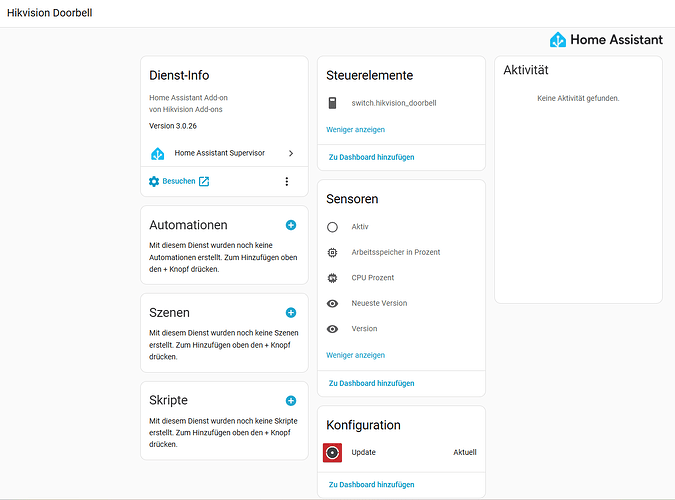Click the Version 3.0.26 text
Viewport: 675px width, 500px height.
point(173,126)
